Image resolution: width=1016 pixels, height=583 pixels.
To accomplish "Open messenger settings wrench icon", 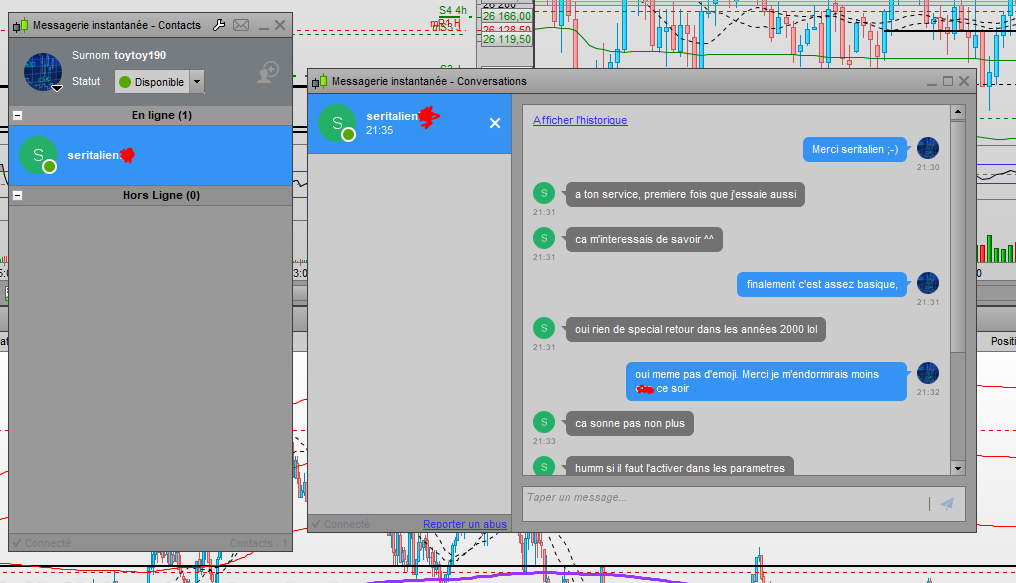I will [219, 25].
